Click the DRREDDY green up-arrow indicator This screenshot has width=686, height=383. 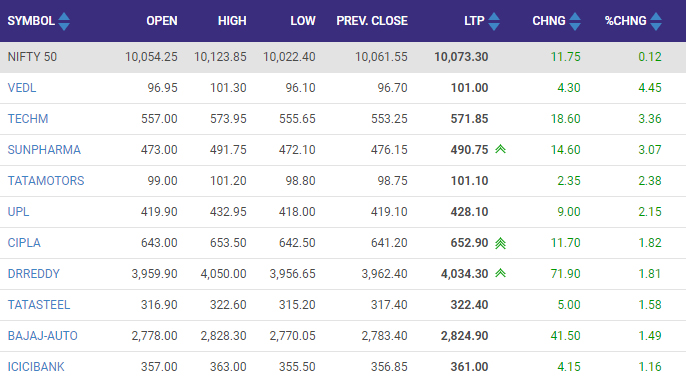coord(500,273)
